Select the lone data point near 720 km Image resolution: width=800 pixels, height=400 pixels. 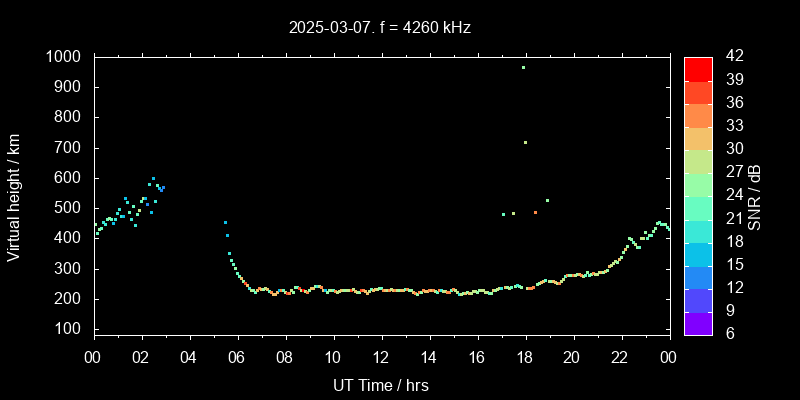pos(525,142)
